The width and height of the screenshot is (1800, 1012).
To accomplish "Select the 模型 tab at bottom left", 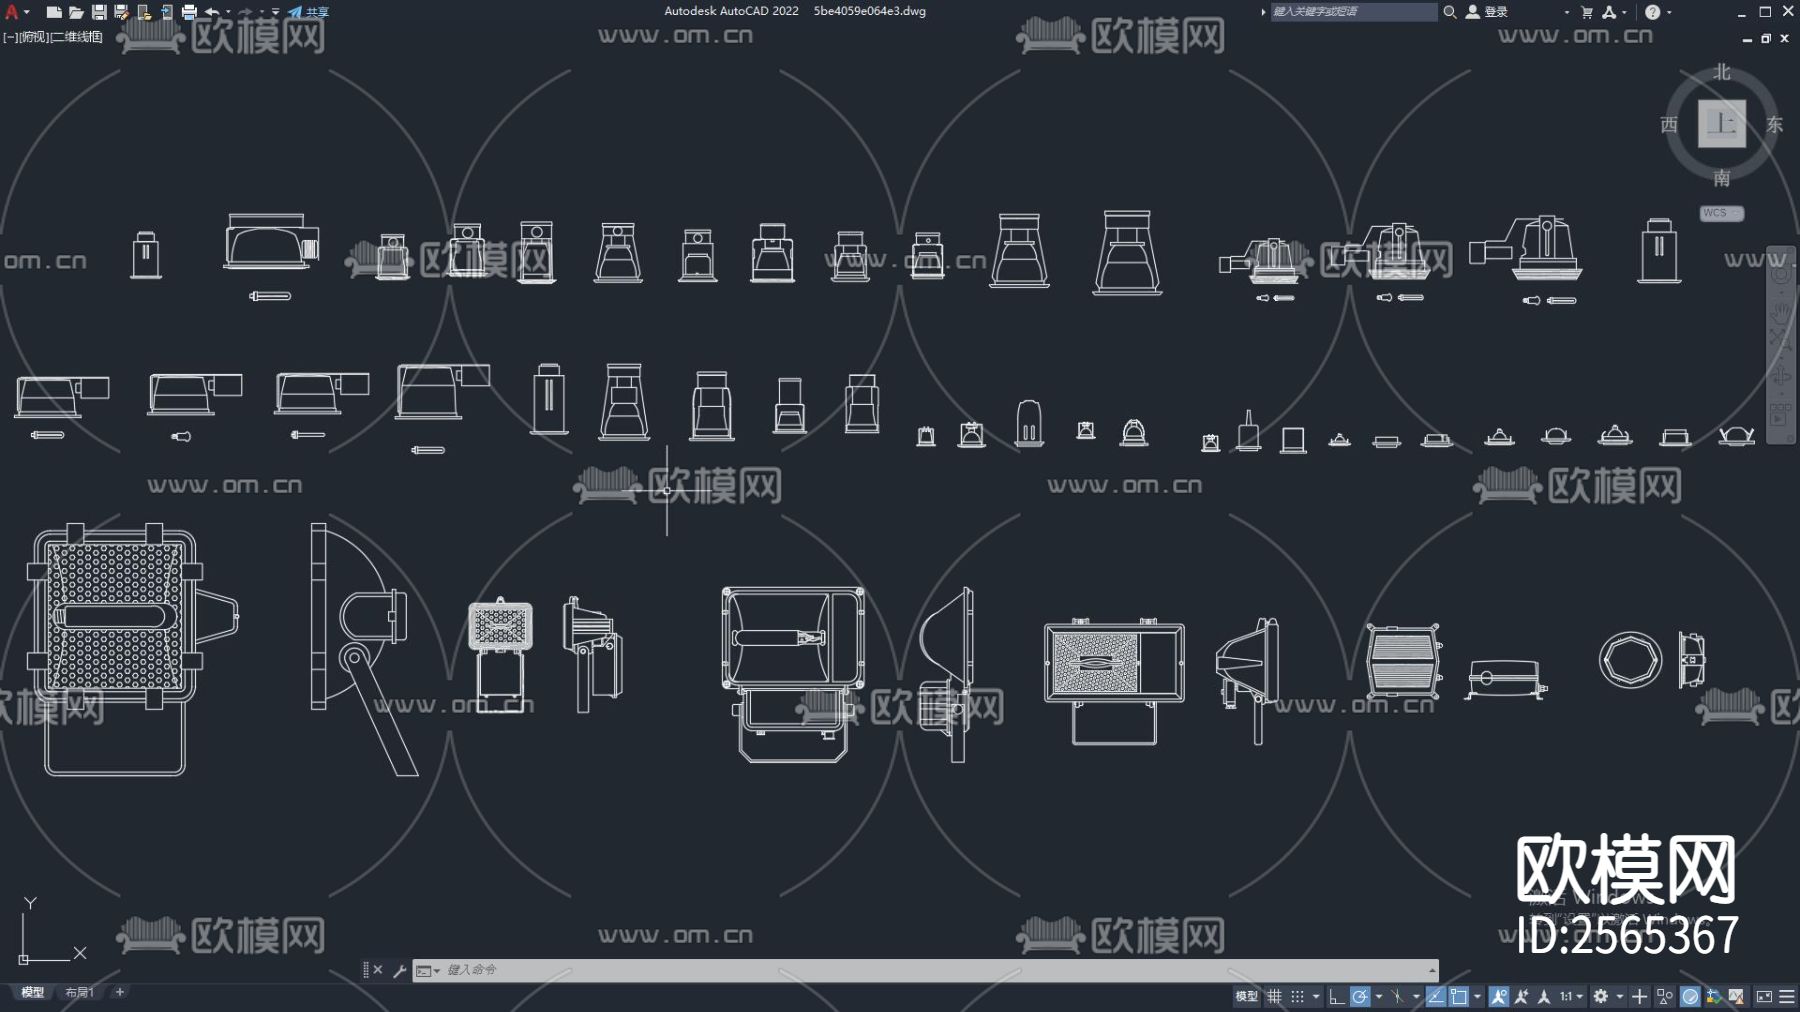I will tap(33, 992).
